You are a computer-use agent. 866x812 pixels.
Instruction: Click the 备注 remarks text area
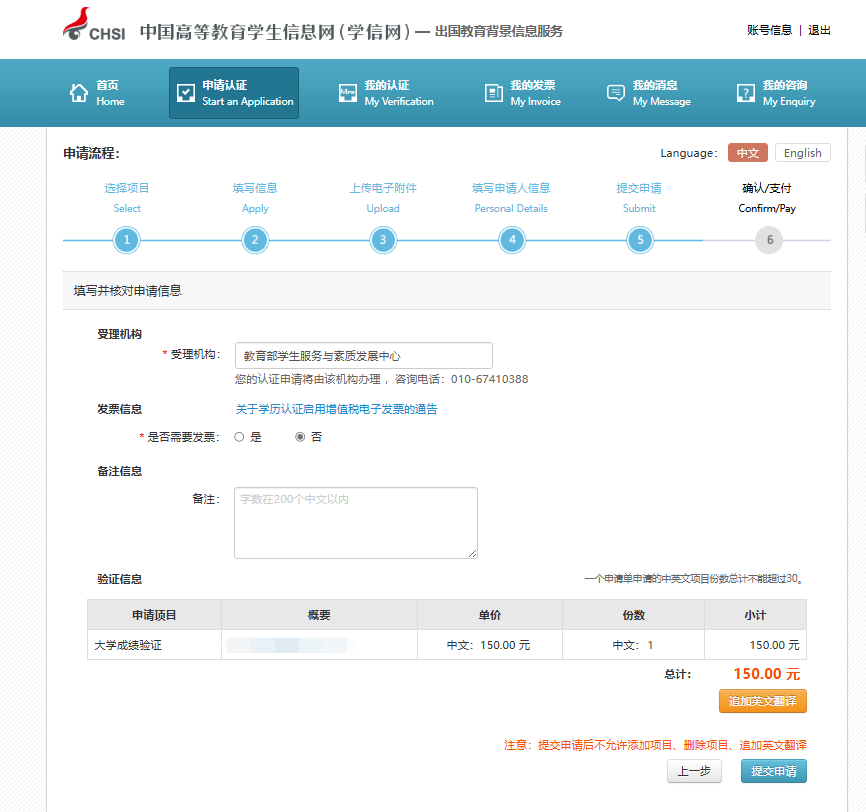[355, 522]
